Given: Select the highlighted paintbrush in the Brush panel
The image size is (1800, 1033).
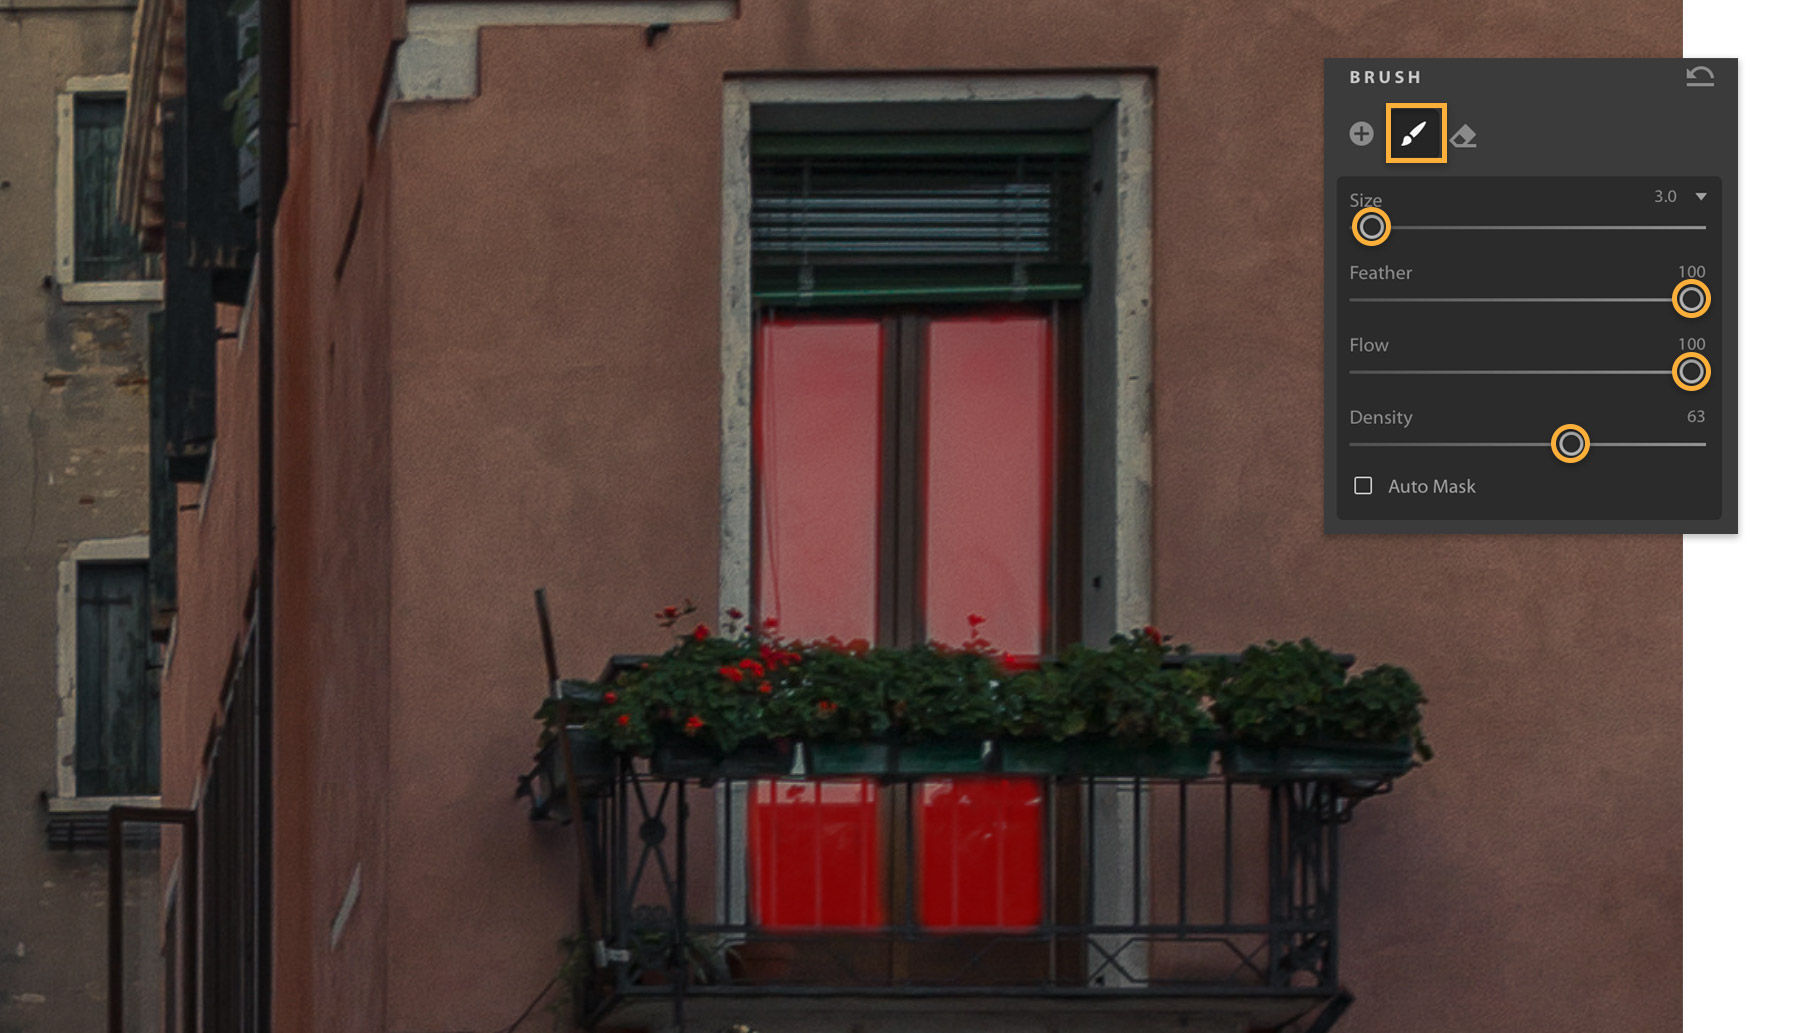Looking at the screenshot, I should coord(1414,136).
